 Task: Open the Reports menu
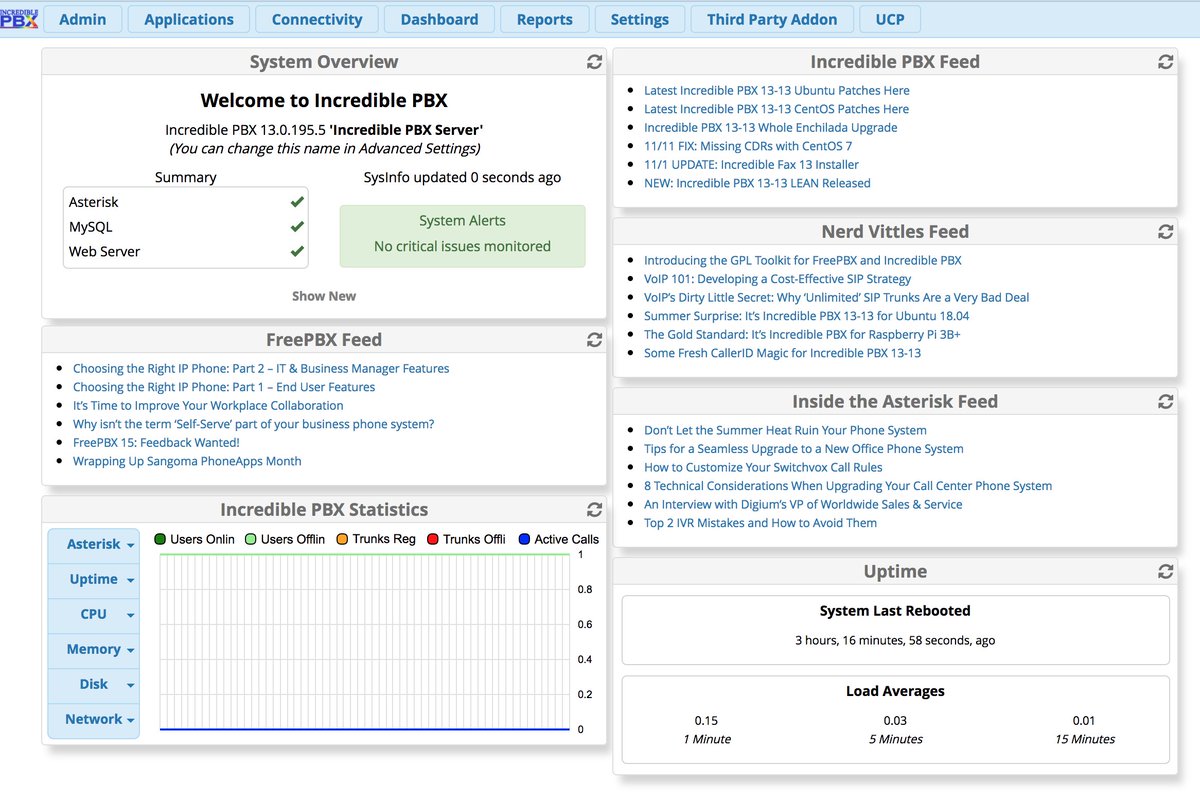tap(545, 19)
